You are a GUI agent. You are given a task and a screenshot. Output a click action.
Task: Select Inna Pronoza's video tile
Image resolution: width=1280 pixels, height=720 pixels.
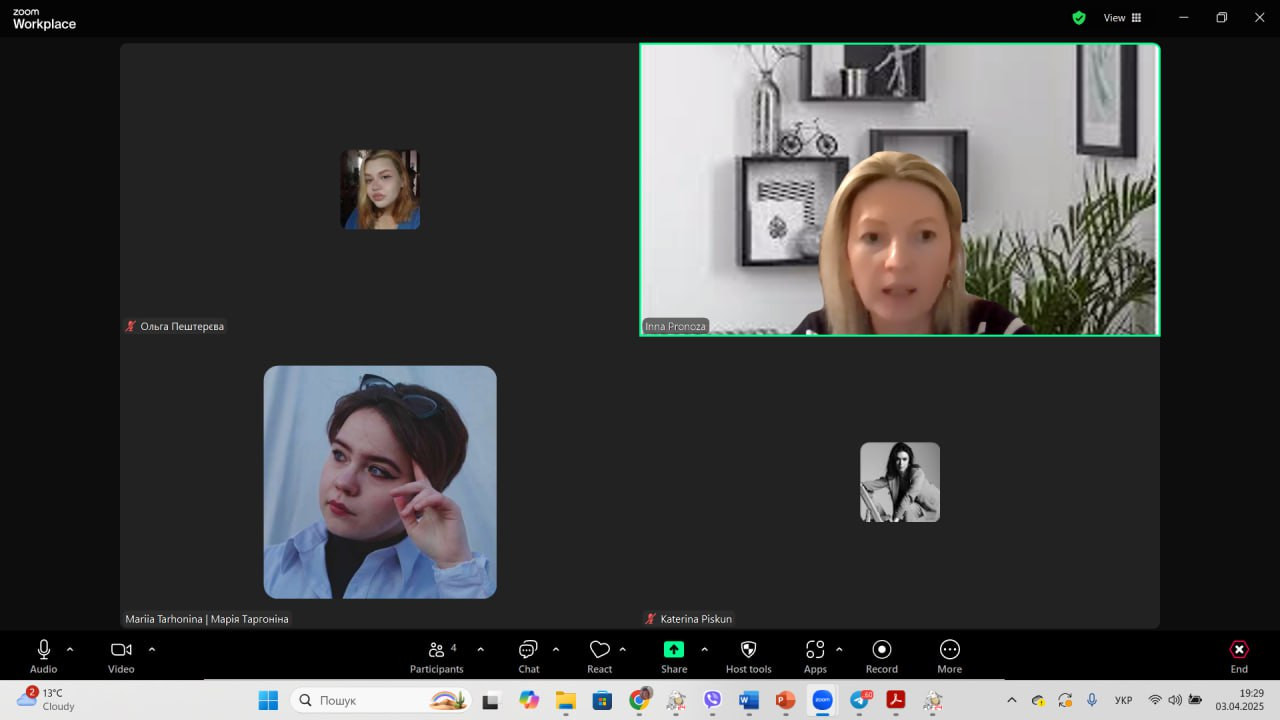tap(900, 189)
